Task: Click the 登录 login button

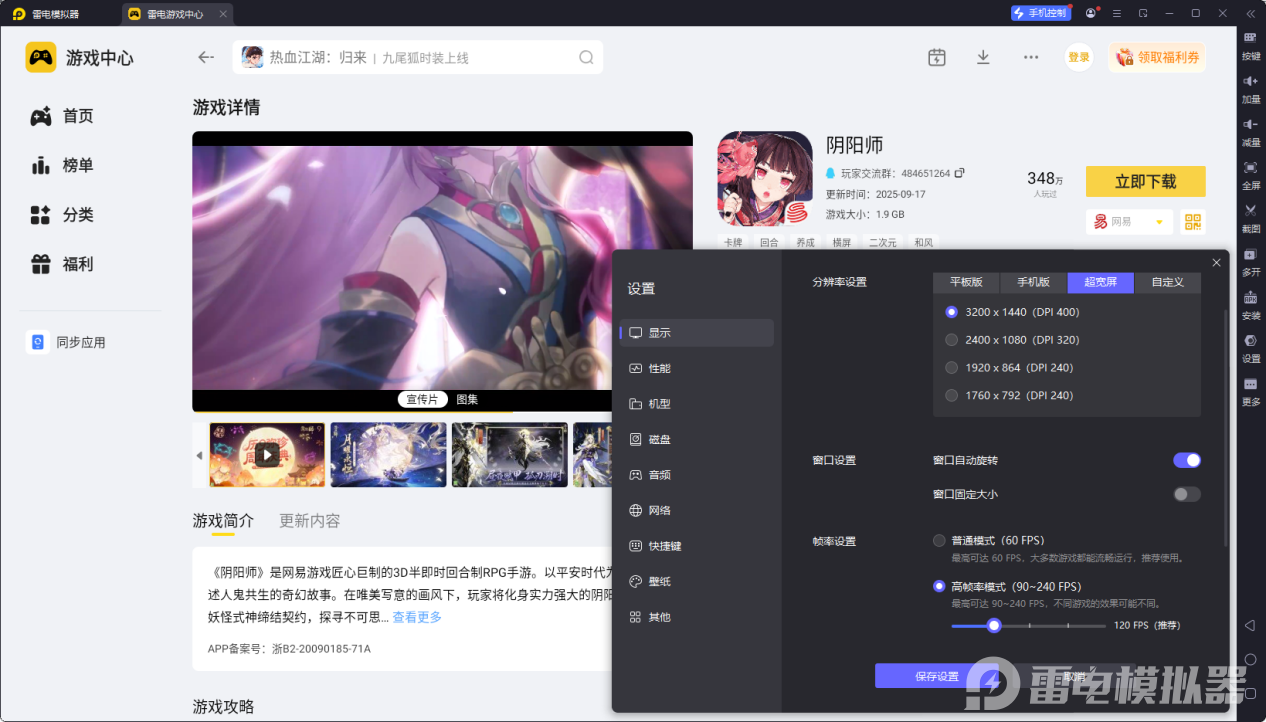Action: [x=1079, y=57]
